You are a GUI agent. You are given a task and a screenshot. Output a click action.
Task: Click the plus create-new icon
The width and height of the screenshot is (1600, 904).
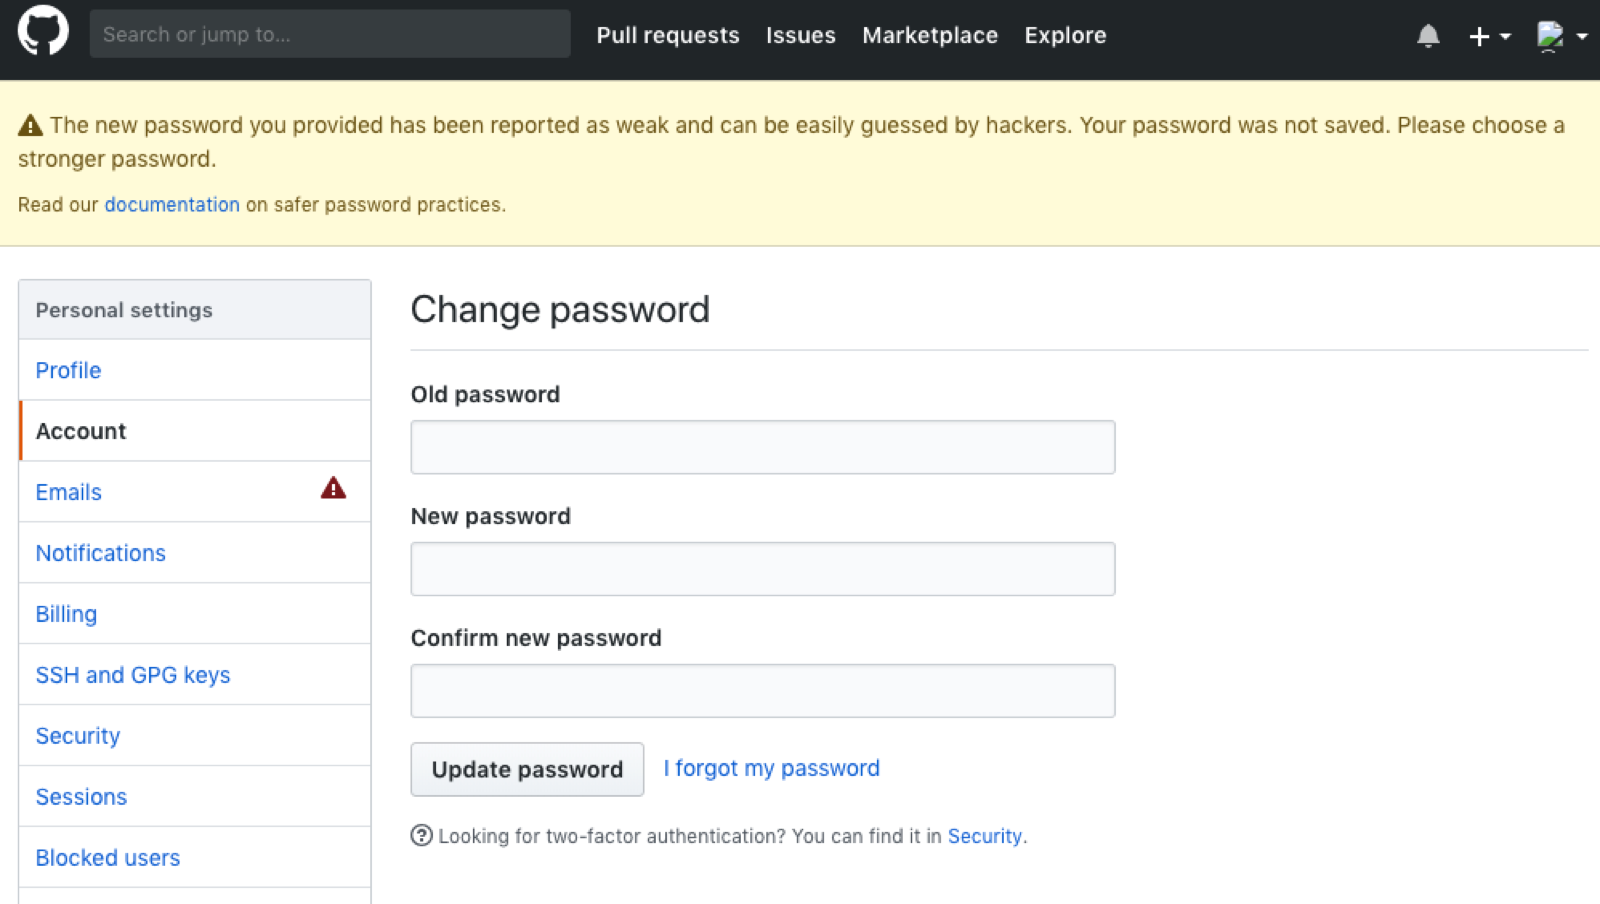tap(1479, 36)
